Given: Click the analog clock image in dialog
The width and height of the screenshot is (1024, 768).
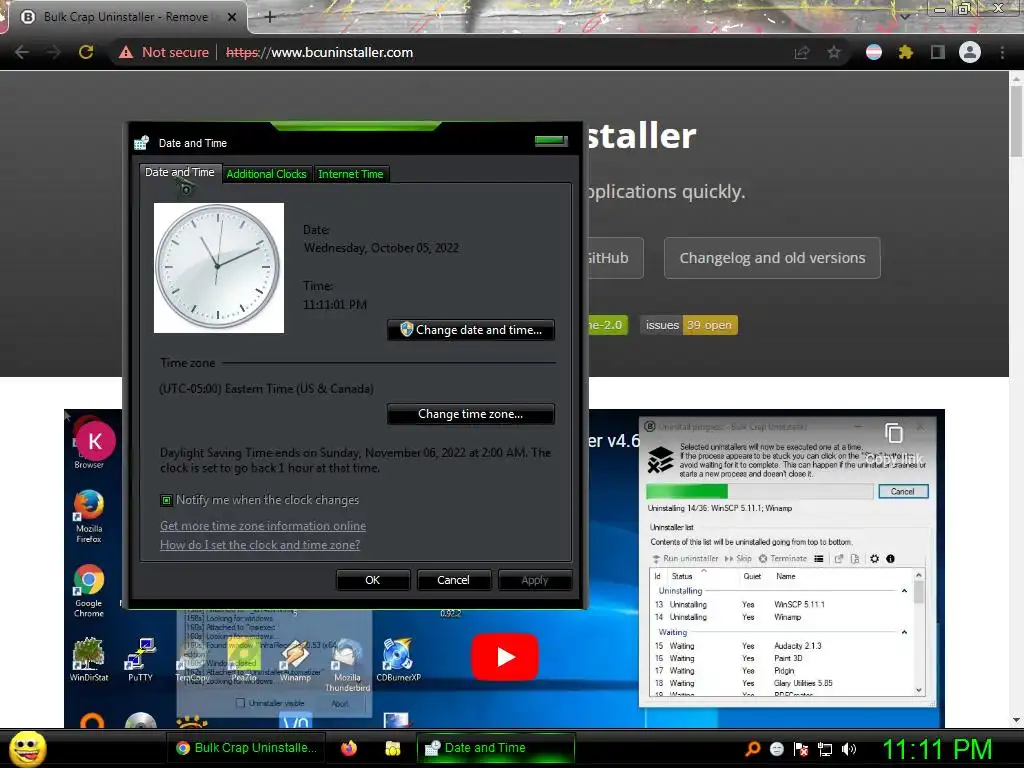Looking at the screenshot, I should [x=219, y=268].
